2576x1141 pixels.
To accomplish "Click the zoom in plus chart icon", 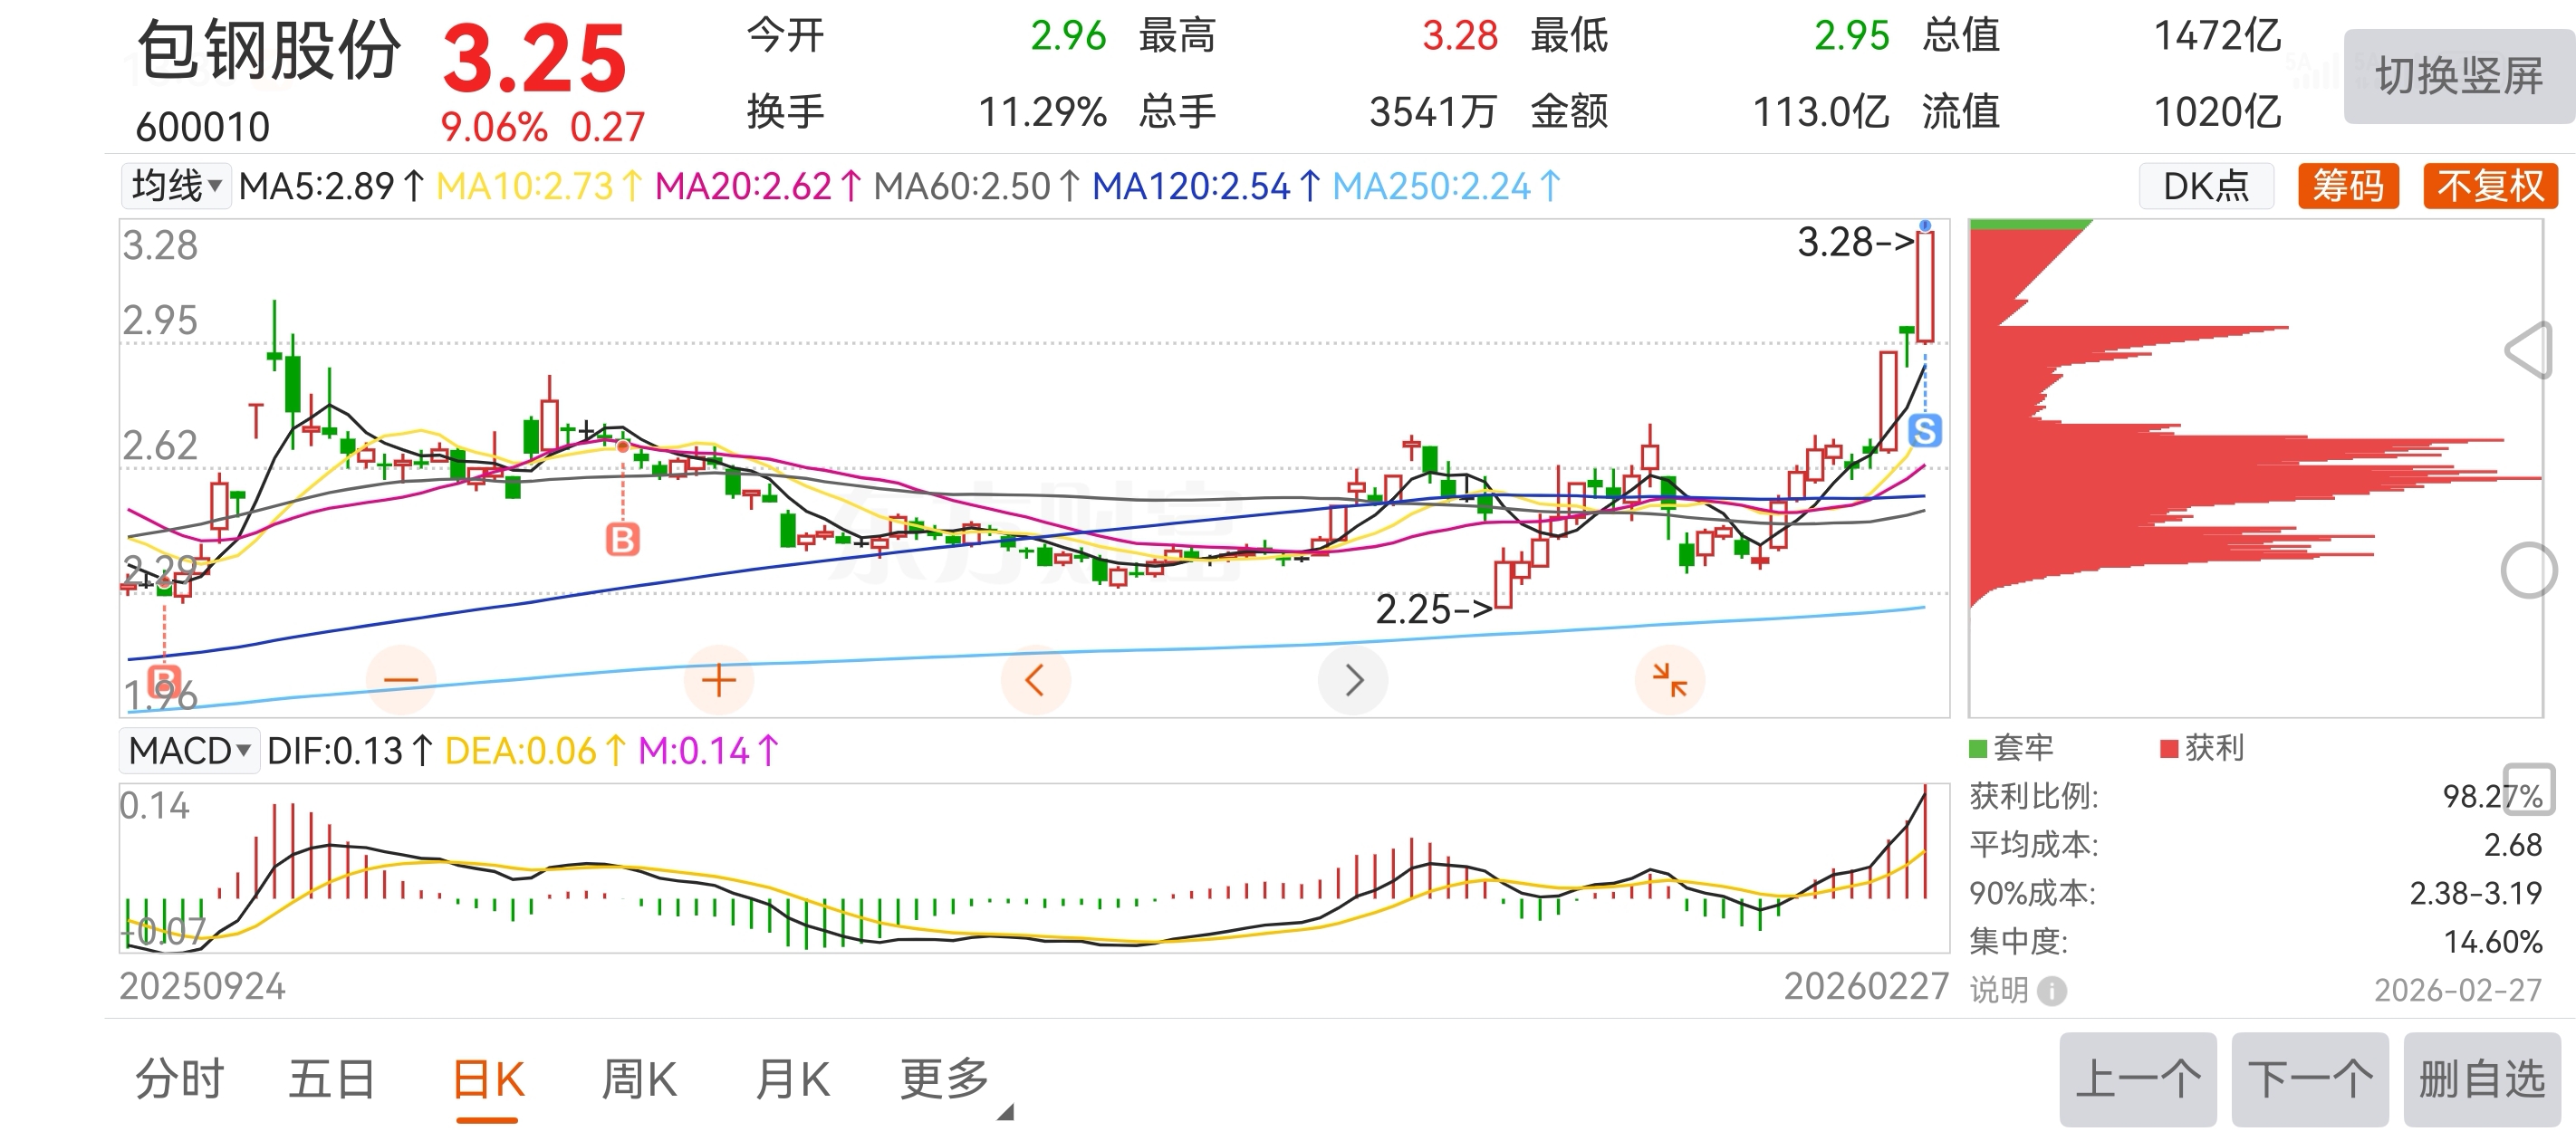I will (x=718, y=680).
